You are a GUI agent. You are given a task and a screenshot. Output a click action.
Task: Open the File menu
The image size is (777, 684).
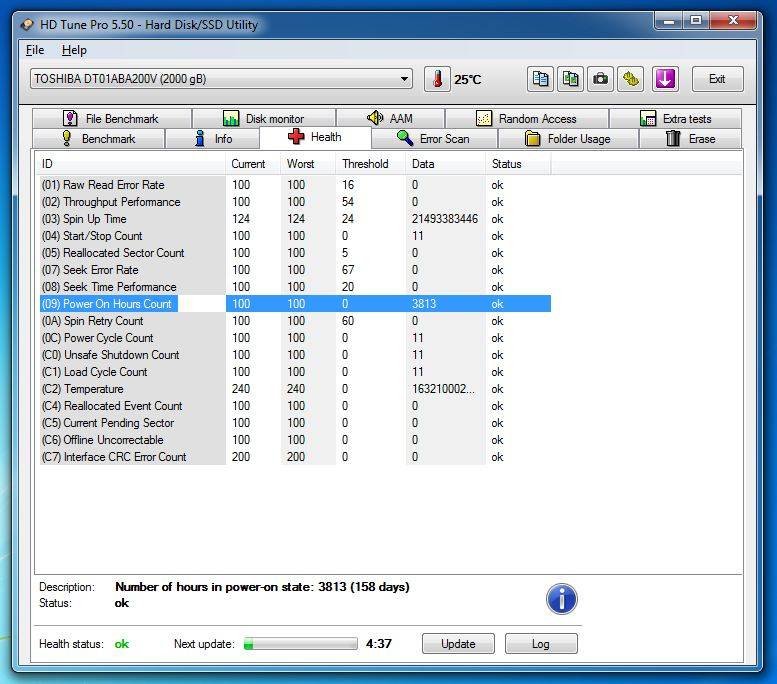pos(35,50)
